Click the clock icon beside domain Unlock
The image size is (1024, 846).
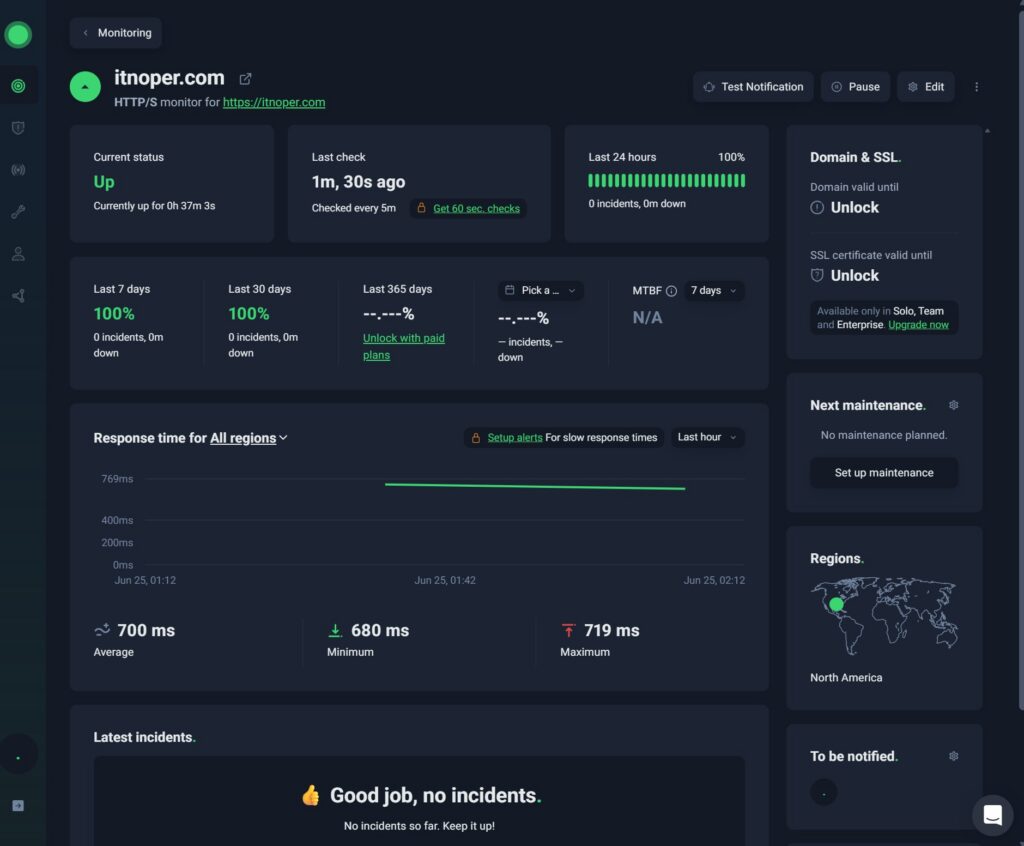817,208
